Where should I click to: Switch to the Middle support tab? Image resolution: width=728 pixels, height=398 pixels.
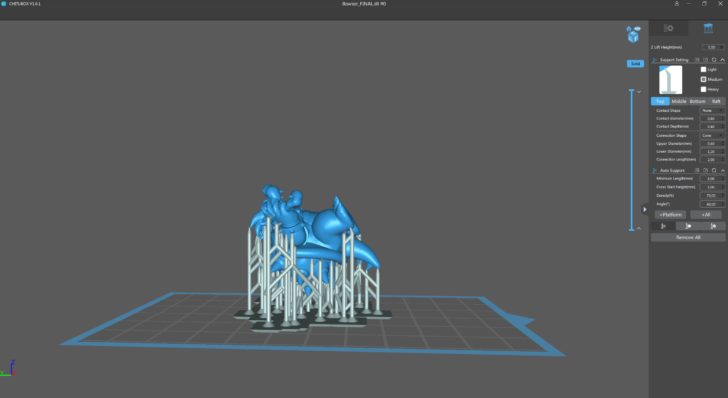coord(679,101)
